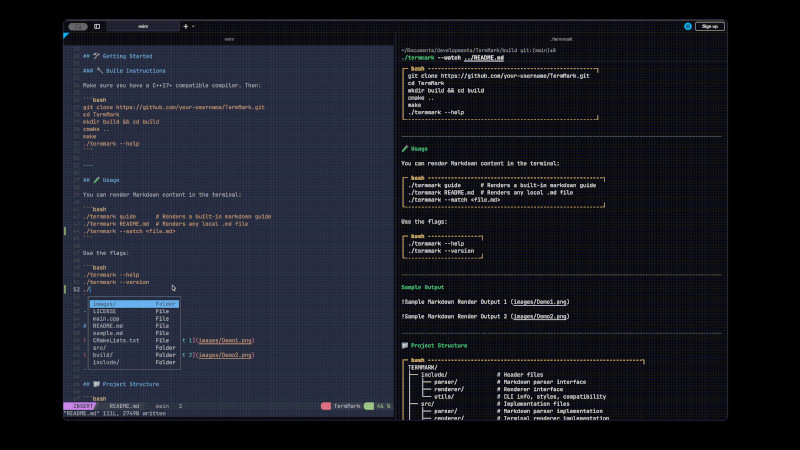This screenshot has height=450, width=800.
Task: Click images/Demo2.png link in the rendered preview
Action: (x=540, y=316)
